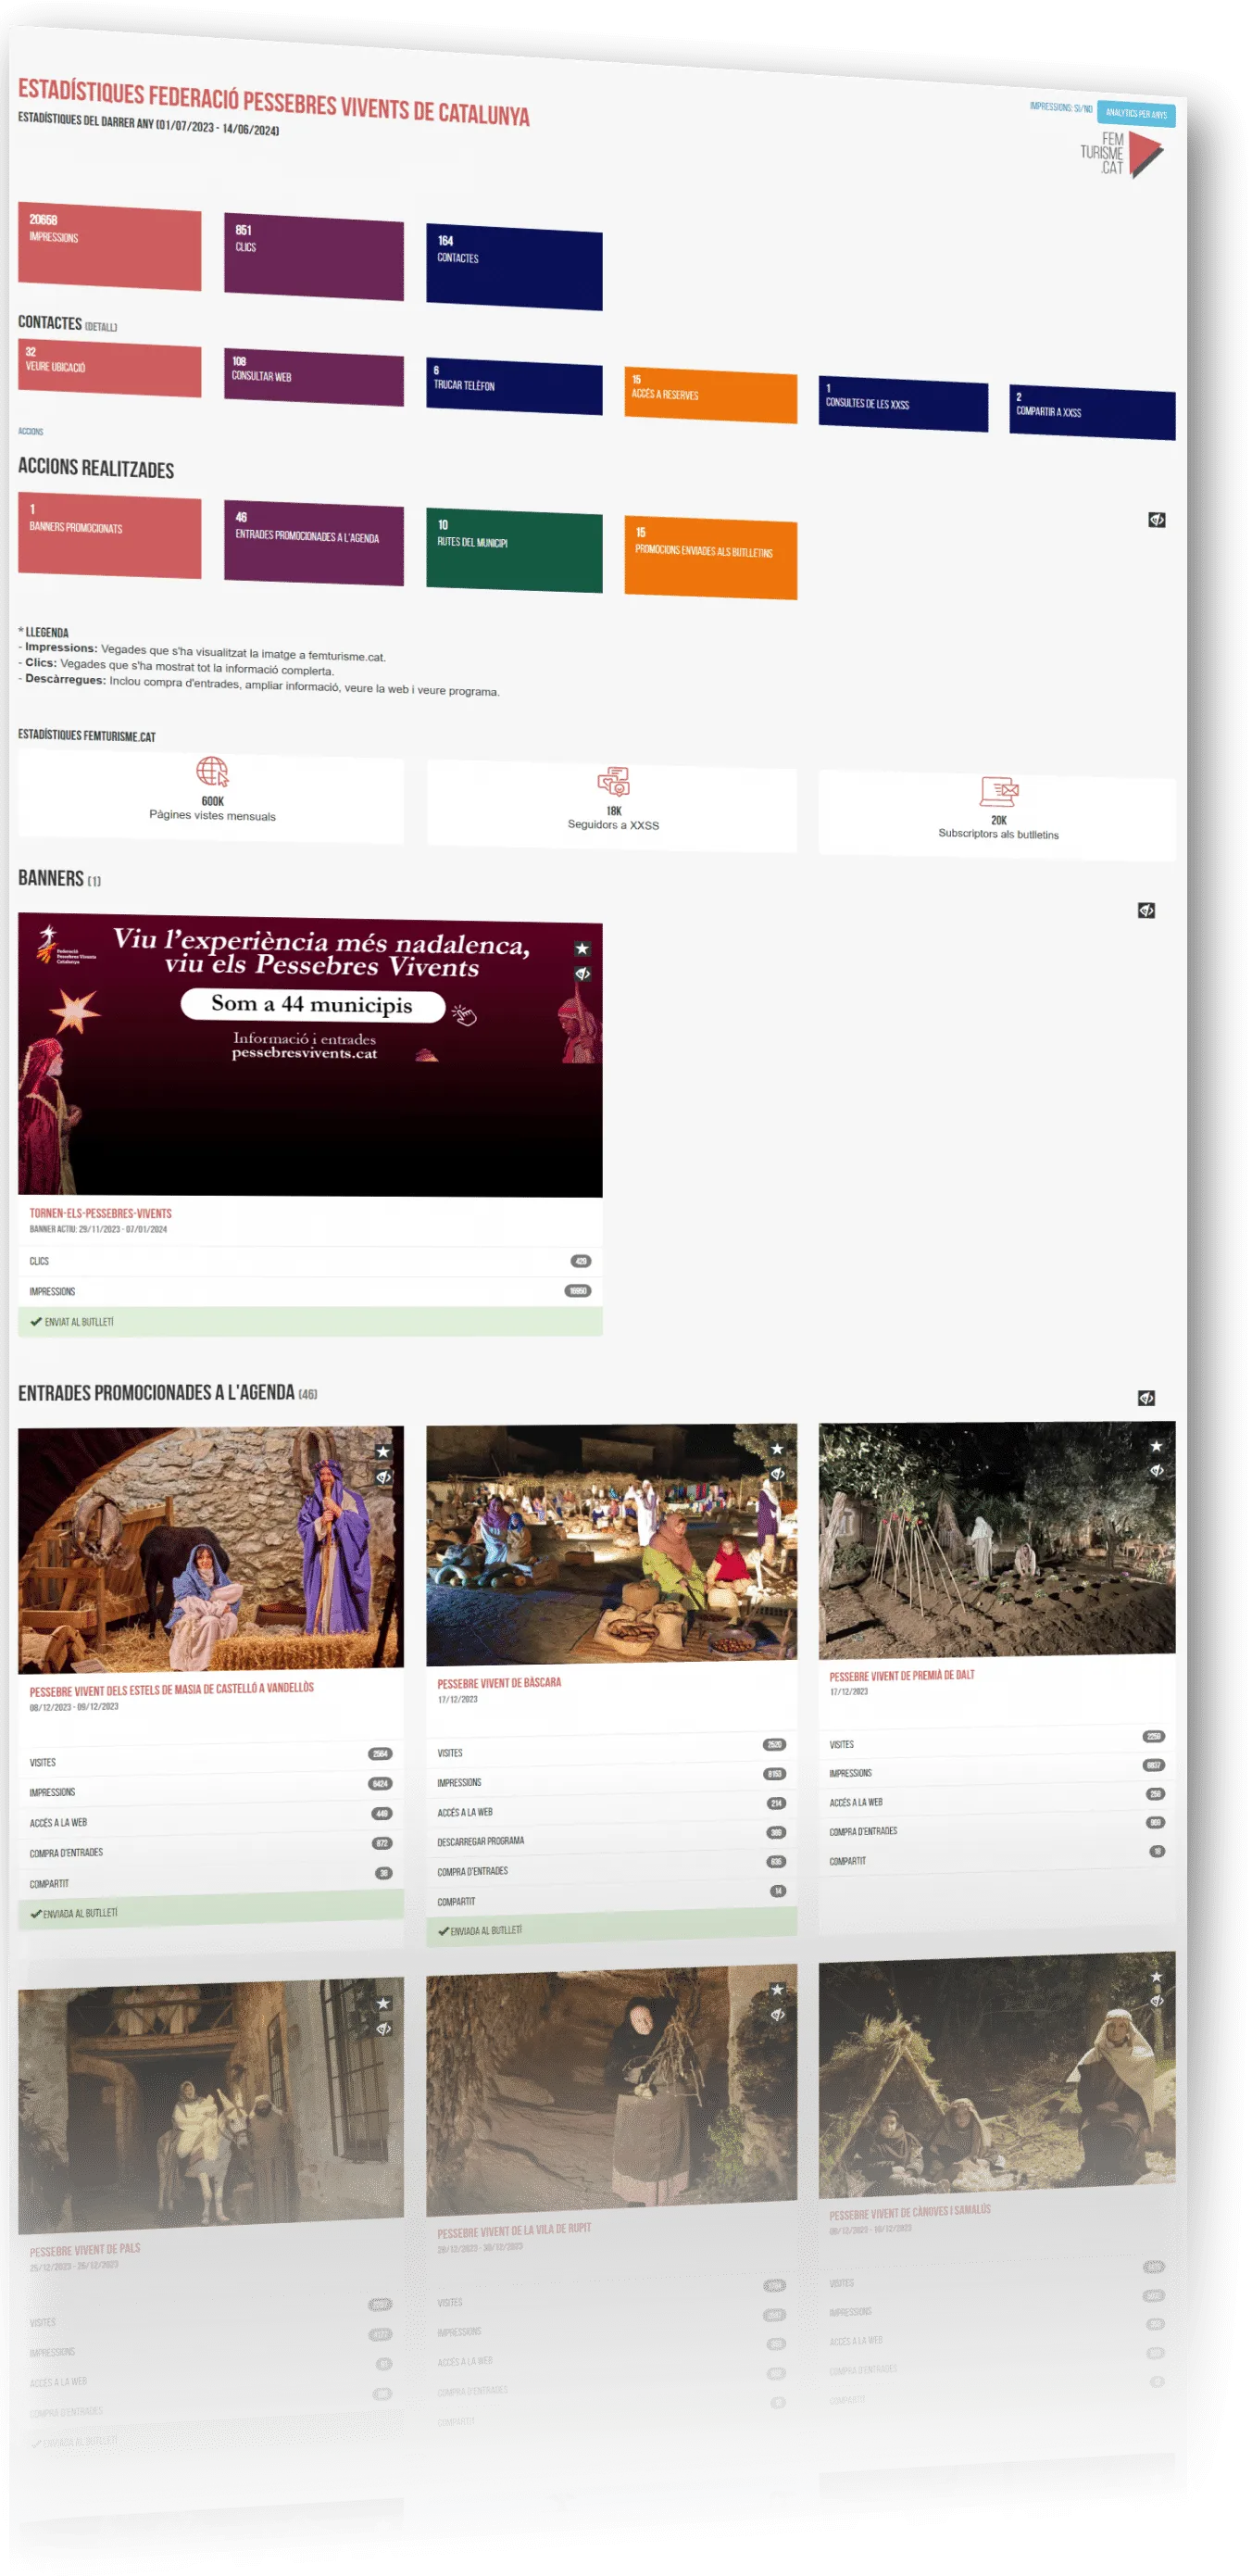
Task: Open the Accés a Reserves tile
Action: (711, 394)
